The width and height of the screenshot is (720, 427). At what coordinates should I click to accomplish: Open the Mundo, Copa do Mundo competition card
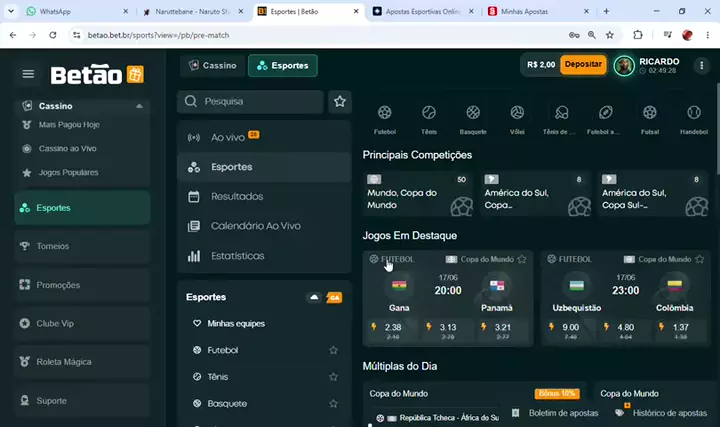pyautogui.click(x=418, y=194)
